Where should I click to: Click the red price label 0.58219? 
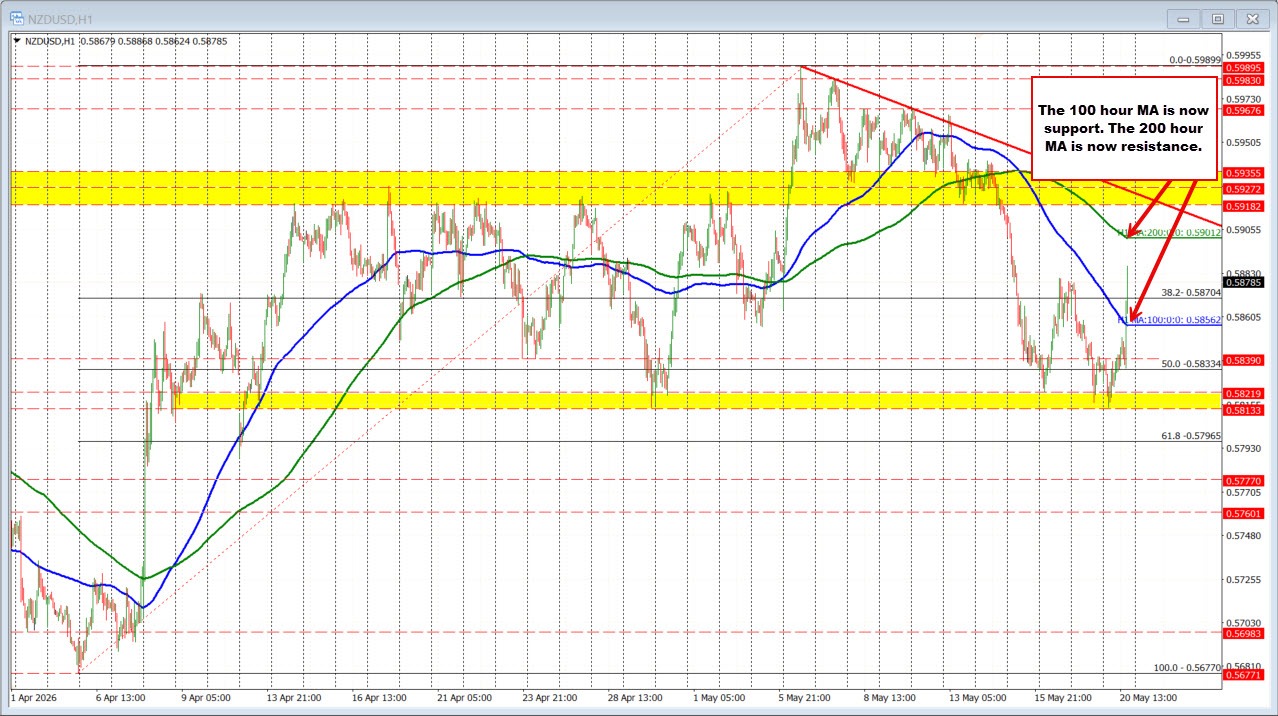click(x=1245, y=394)
